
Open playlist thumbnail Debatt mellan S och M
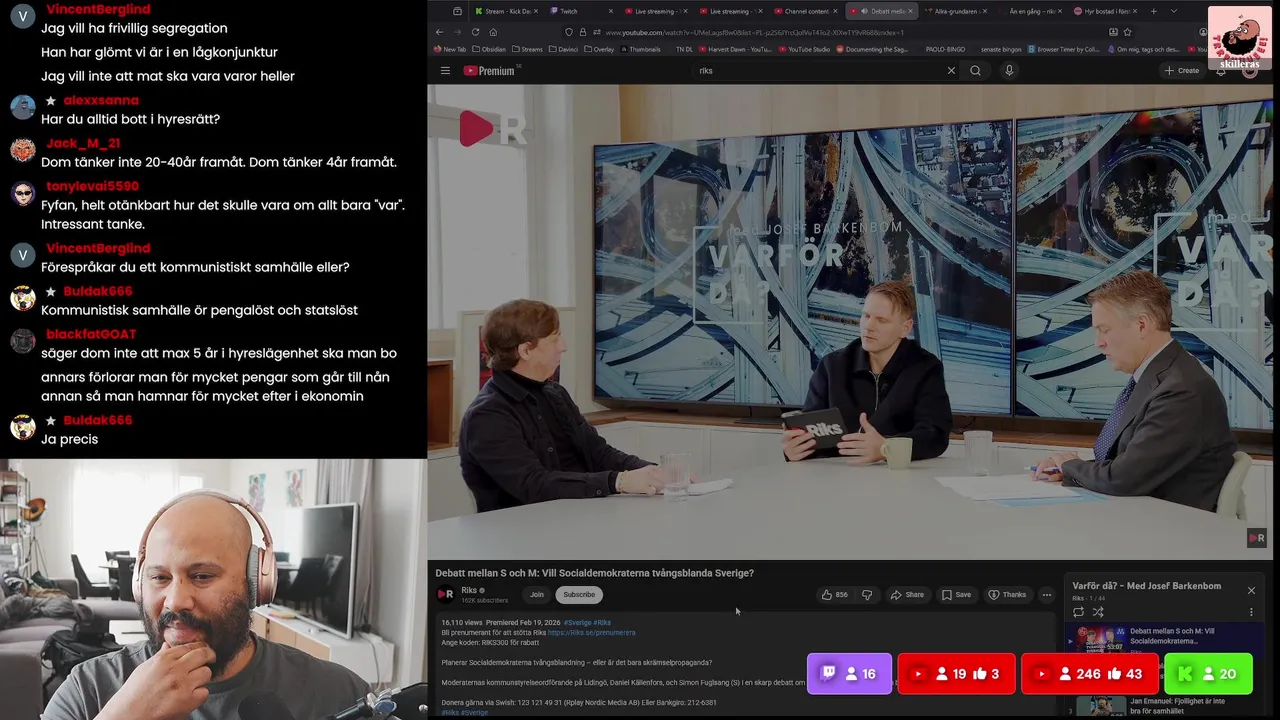1101,640
